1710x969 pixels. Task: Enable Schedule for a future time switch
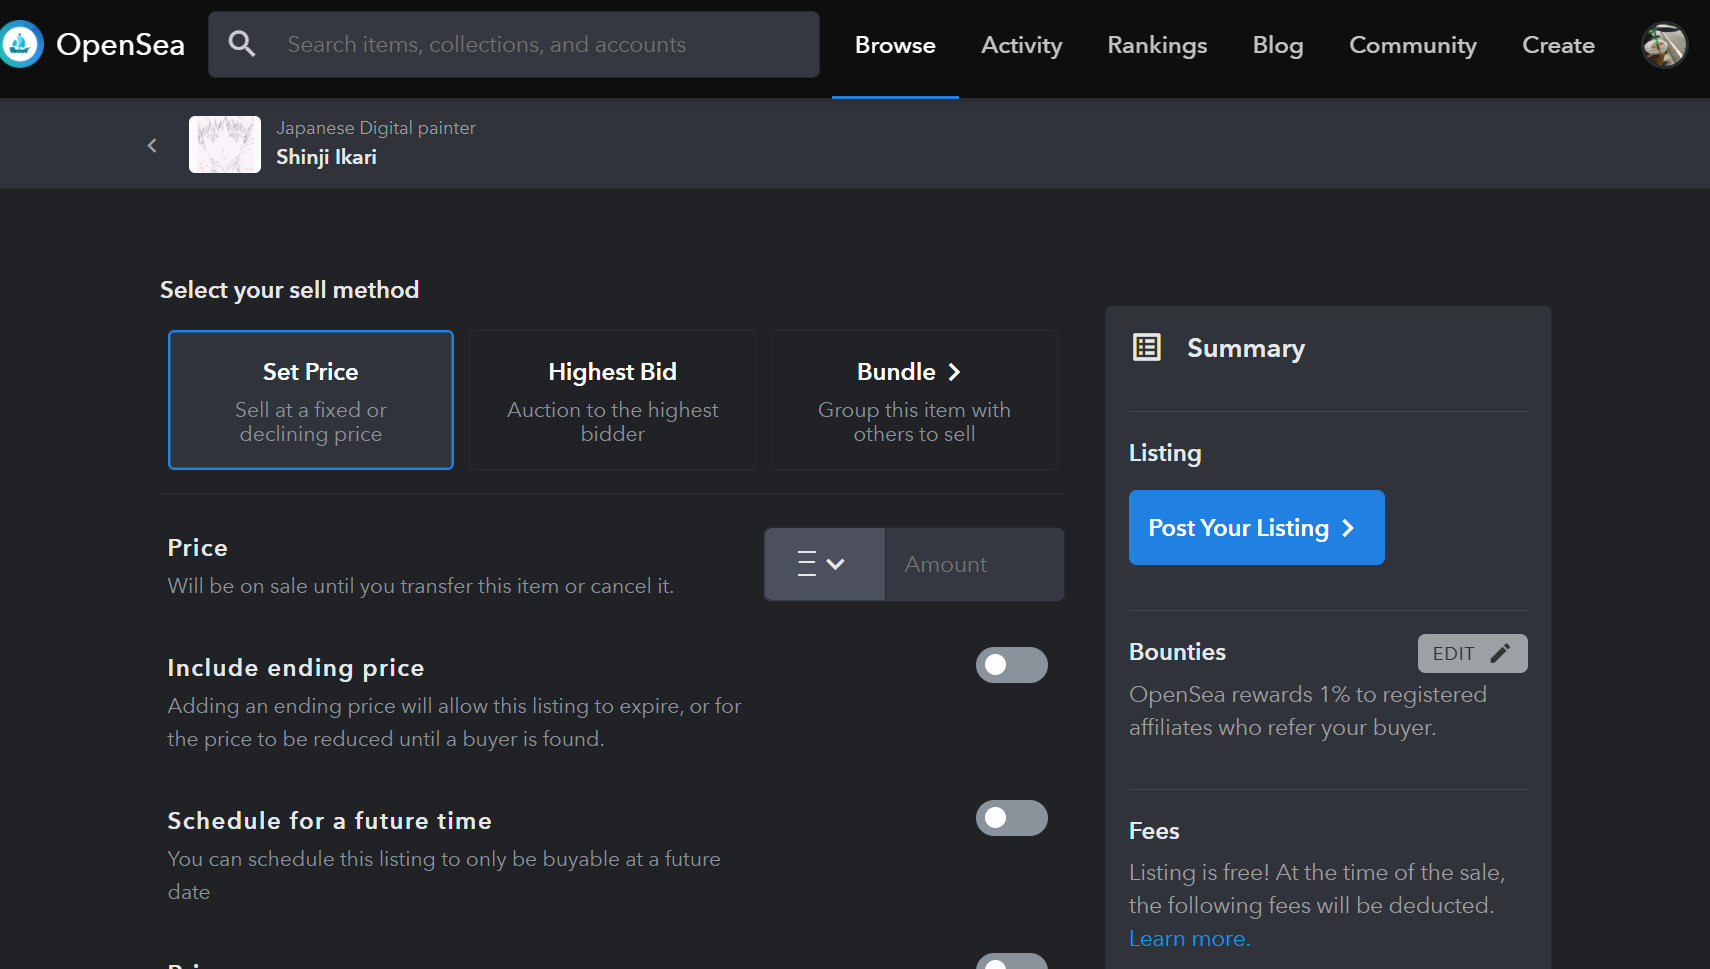1012,818
